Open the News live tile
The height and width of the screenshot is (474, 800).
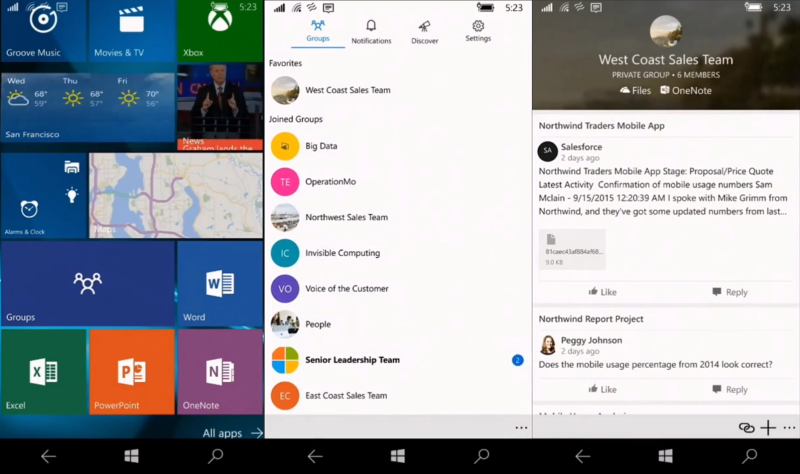point(220,107)
